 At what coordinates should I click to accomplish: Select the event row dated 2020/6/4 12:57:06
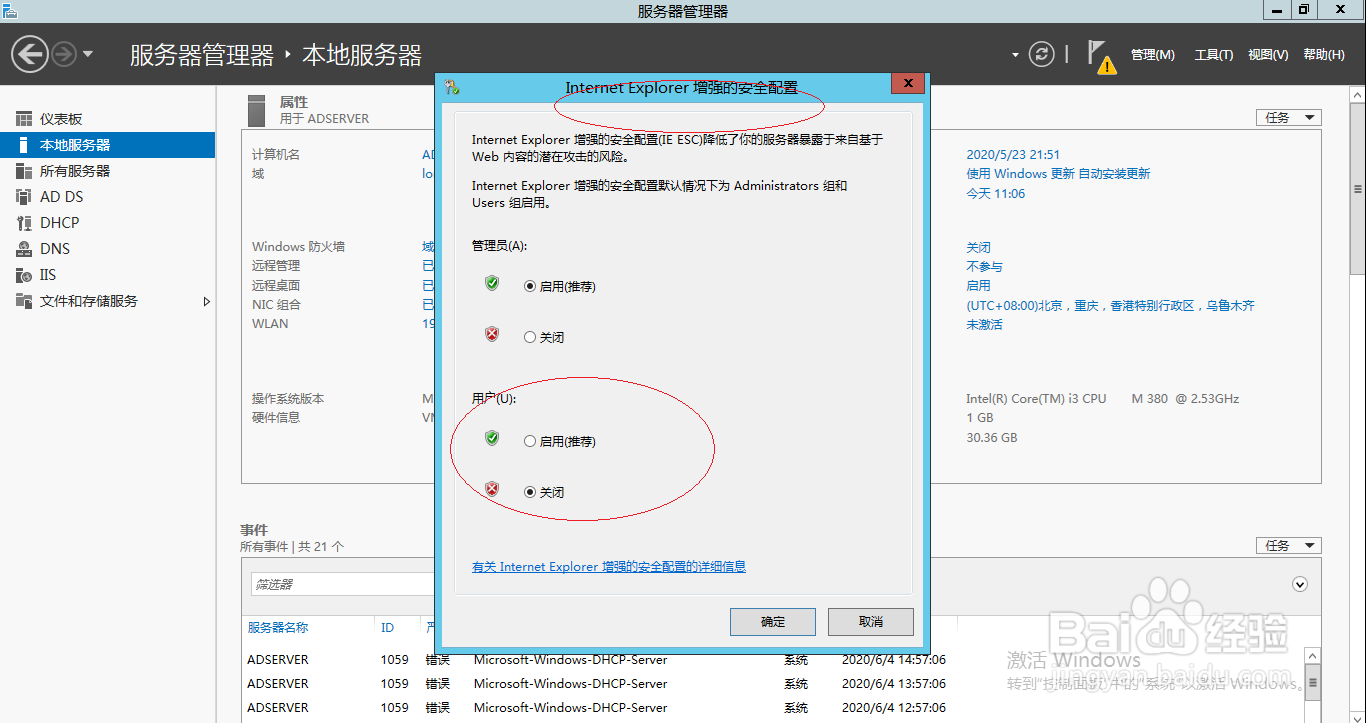[x=771, y=708]
